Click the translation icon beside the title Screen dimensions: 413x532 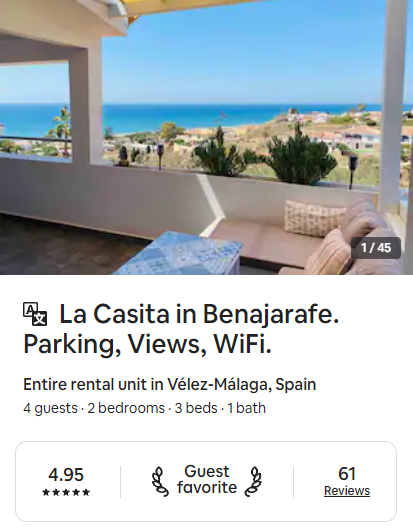(x=35, y=314)
